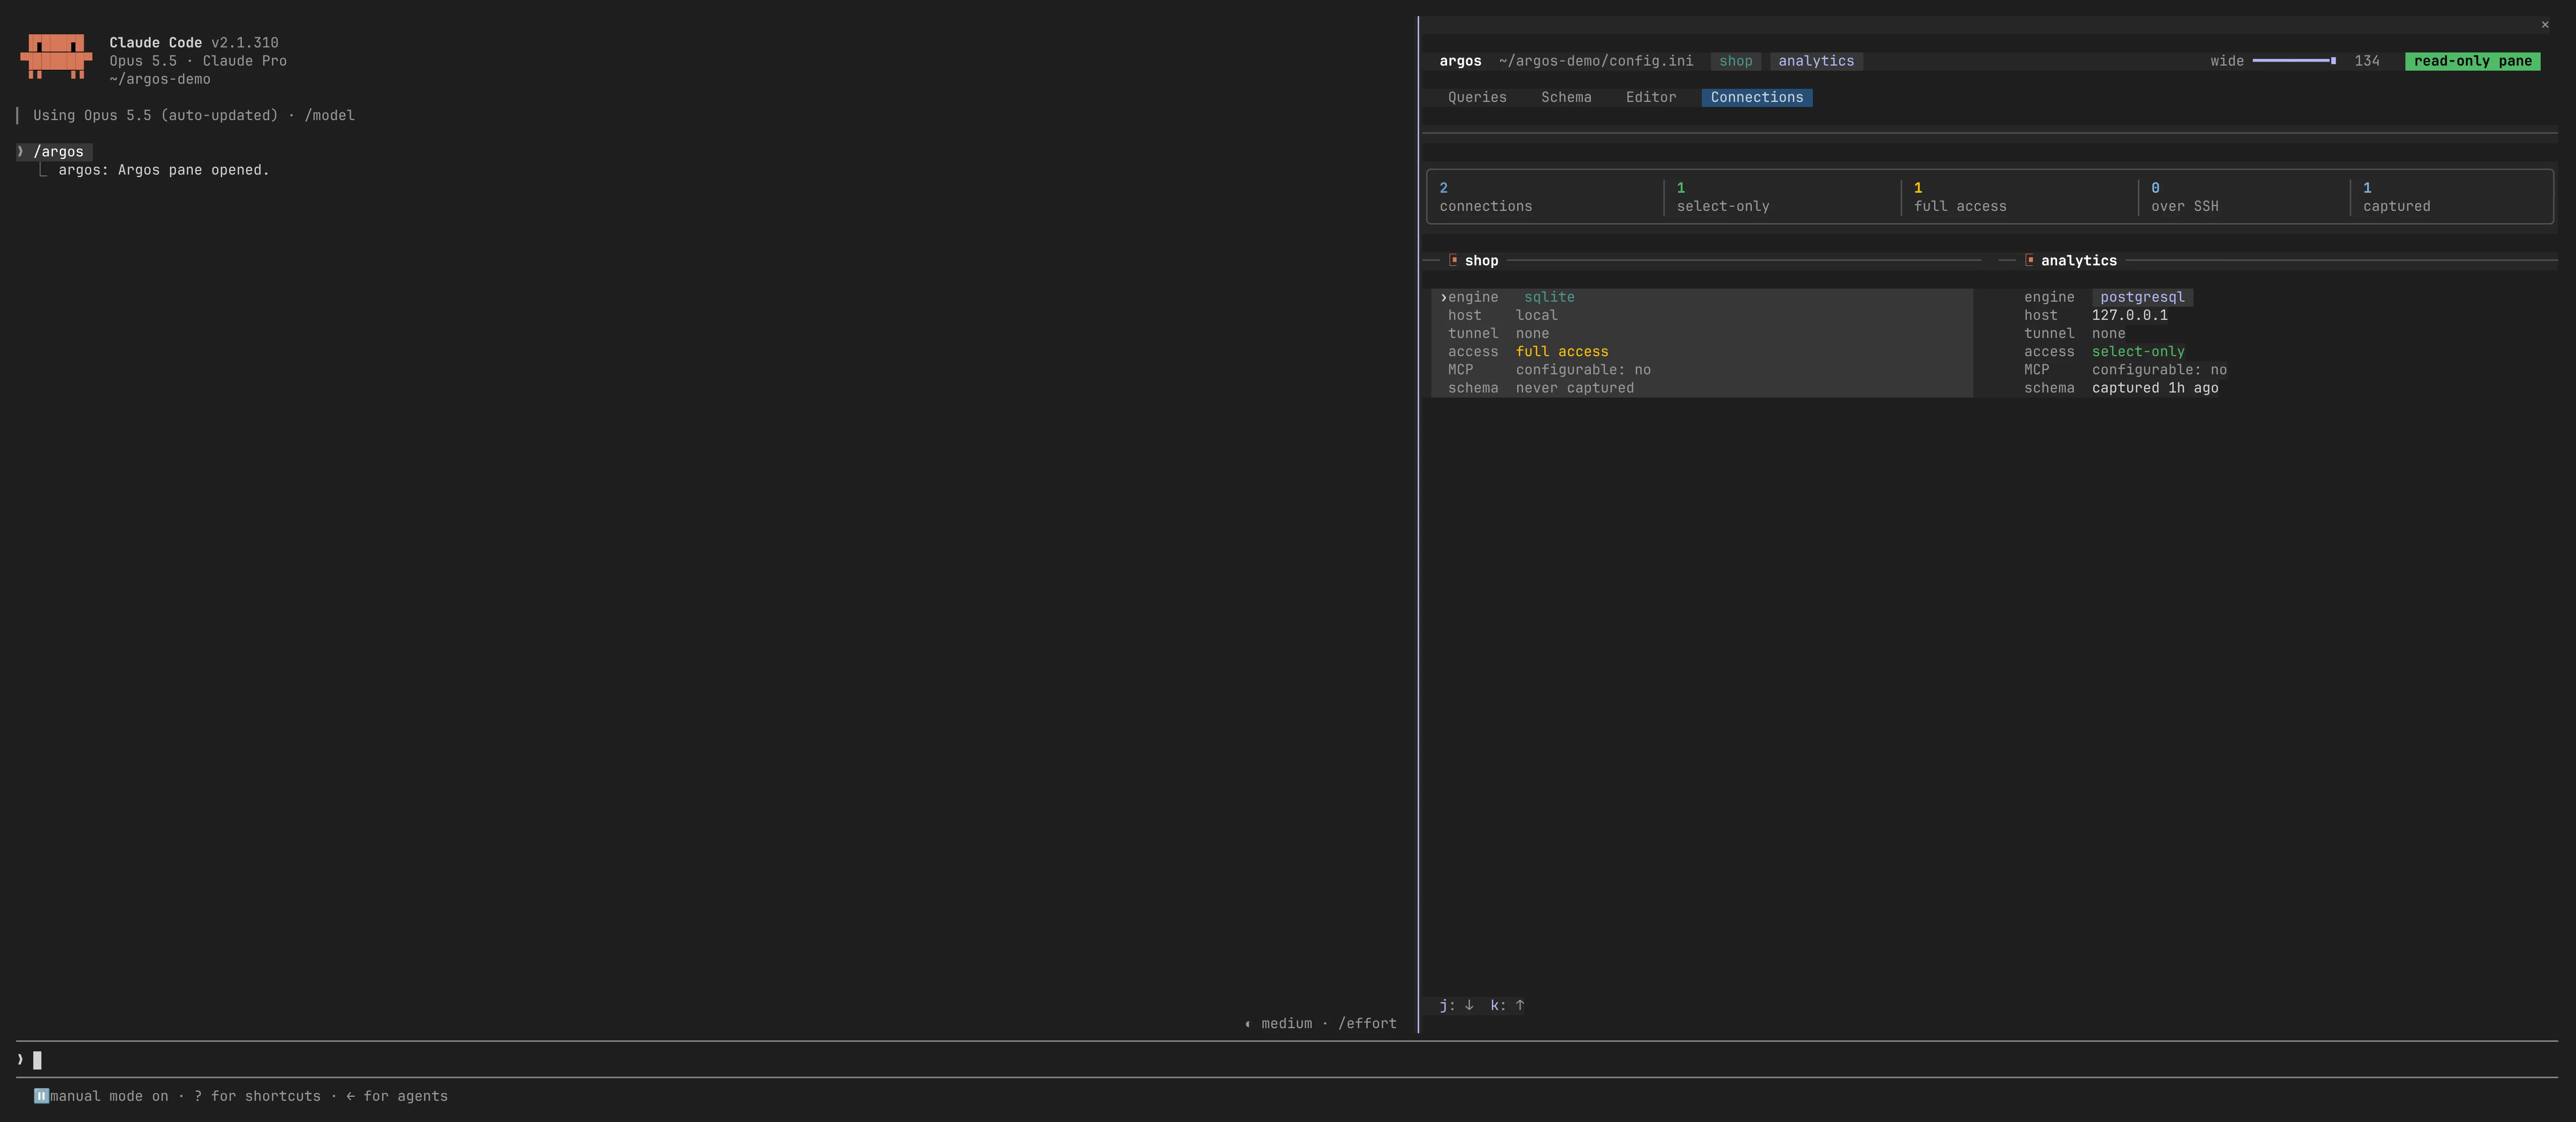Select the shop engine sqlite row
This screenshot has height=1122, width=2576.
click(1702, 297)
